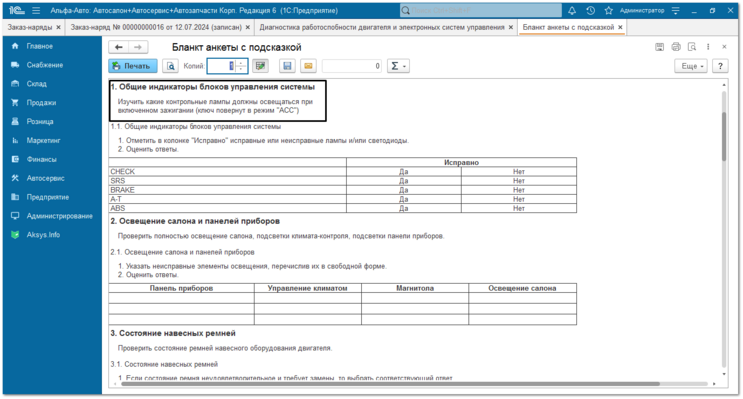Open history clock icon in title bar

tap(590, 10)
